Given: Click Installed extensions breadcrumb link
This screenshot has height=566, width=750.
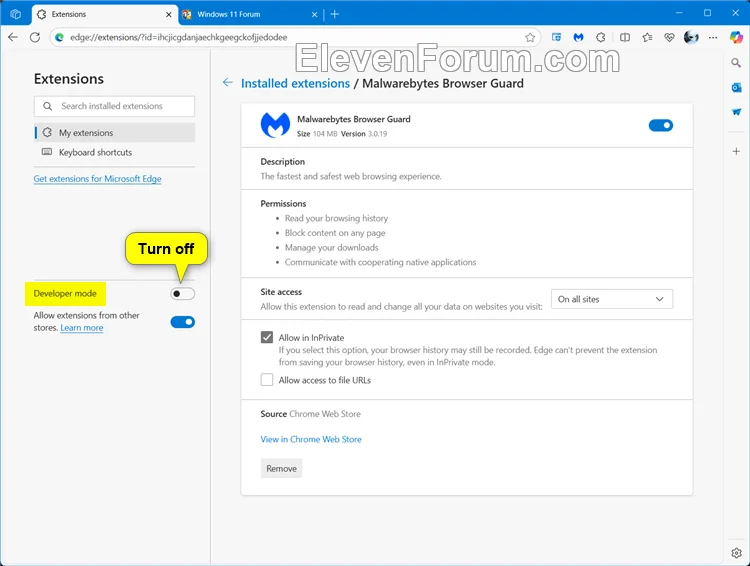Looking at the screenshot, I should pos(295,83).
